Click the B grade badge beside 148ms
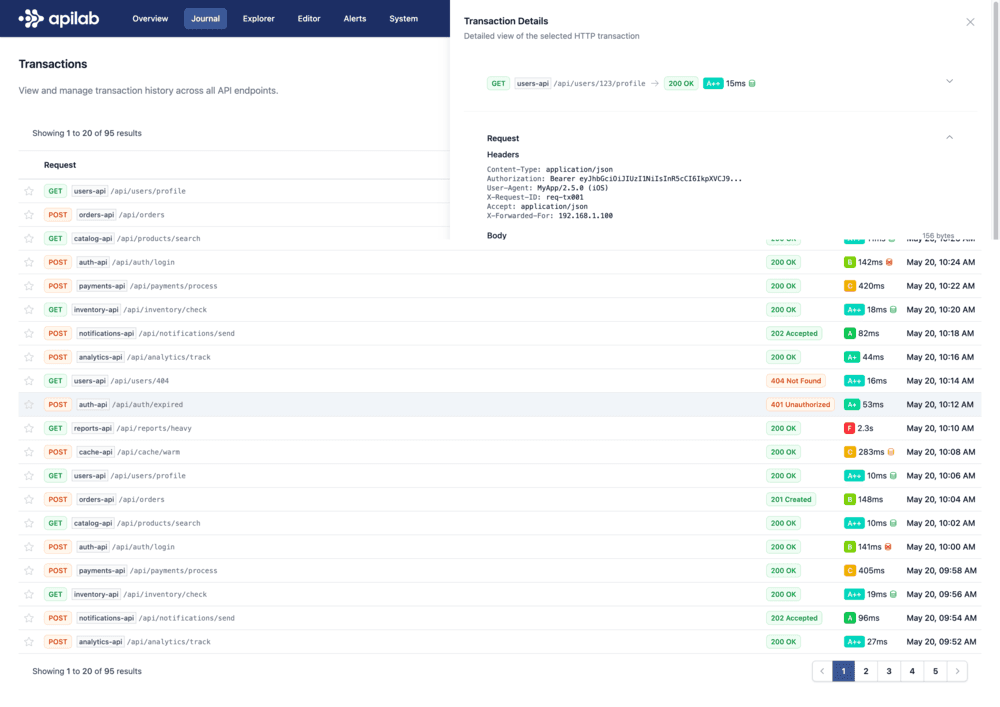This screenshot has width=1000, height=707. pos(849,499)
